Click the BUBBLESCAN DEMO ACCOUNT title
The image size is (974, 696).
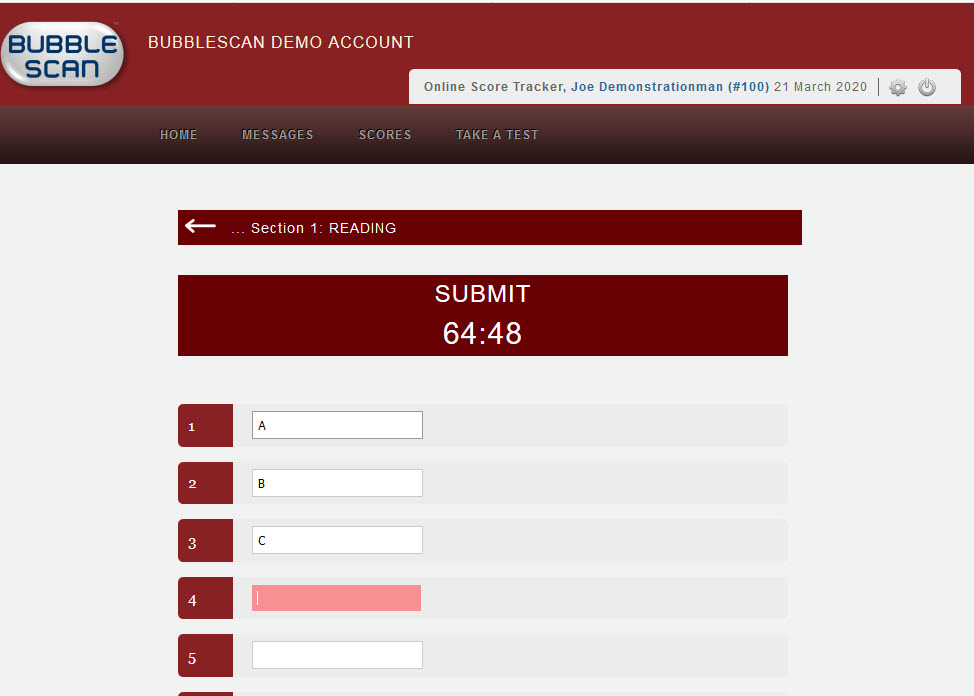point(281,42)
